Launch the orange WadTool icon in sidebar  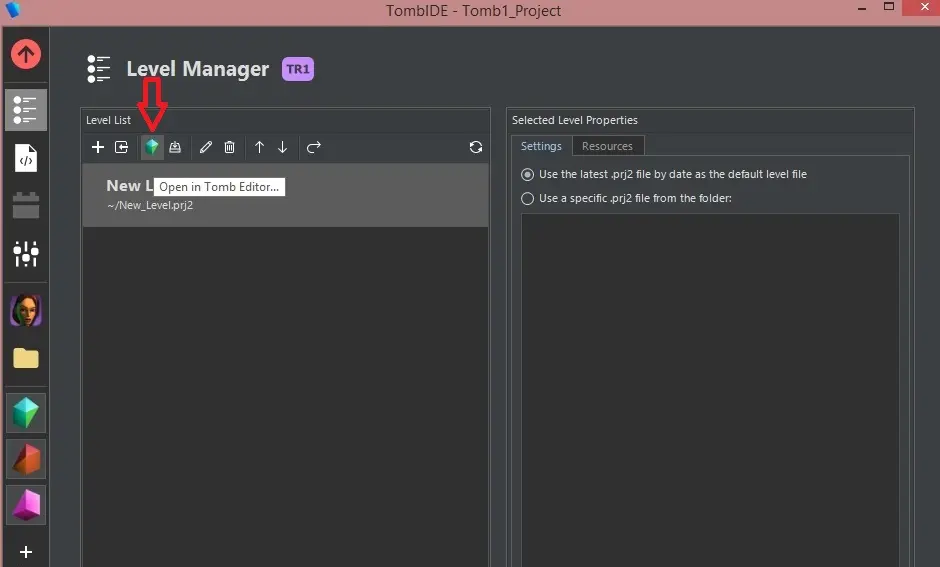click(x=26, y=459)
